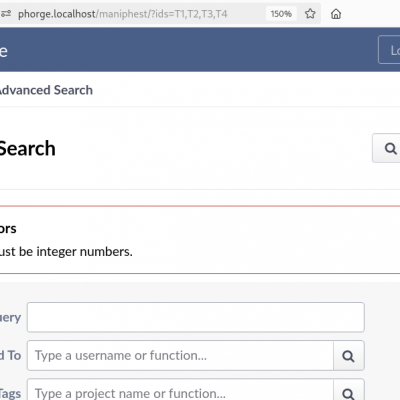Click the Errors box heading
Viewport: 400px width, 400px height.
click(8, 229)
